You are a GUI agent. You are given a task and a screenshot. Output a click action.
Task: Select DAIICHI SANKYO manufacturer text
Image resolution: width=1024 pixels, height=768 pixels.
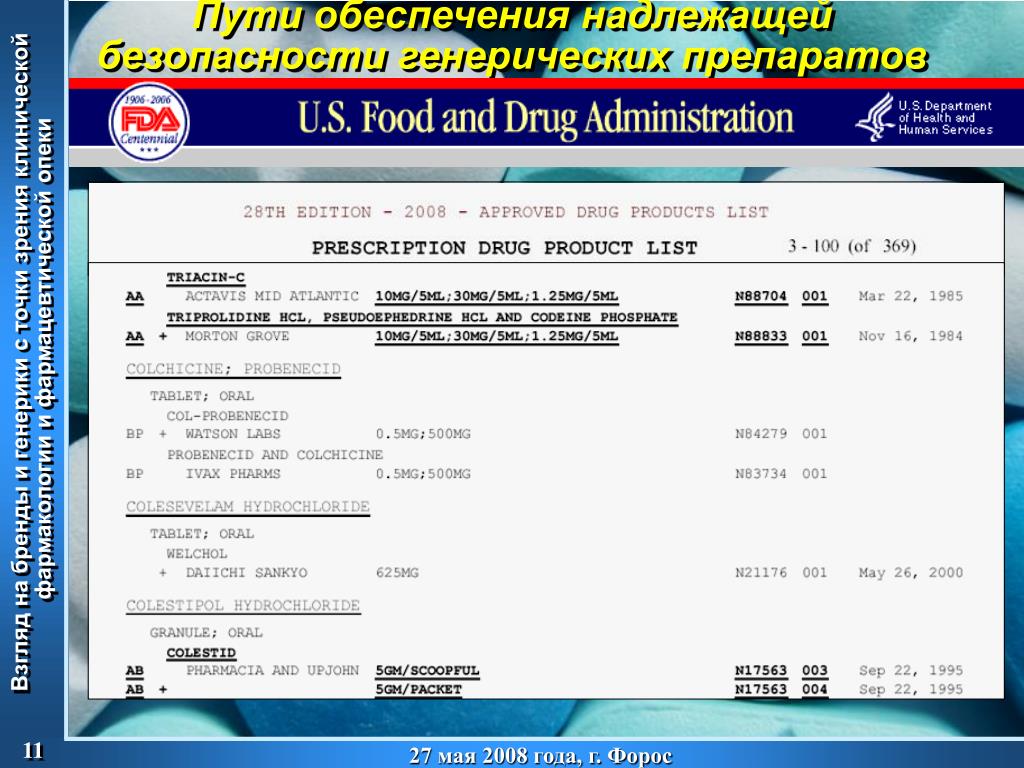246,573
